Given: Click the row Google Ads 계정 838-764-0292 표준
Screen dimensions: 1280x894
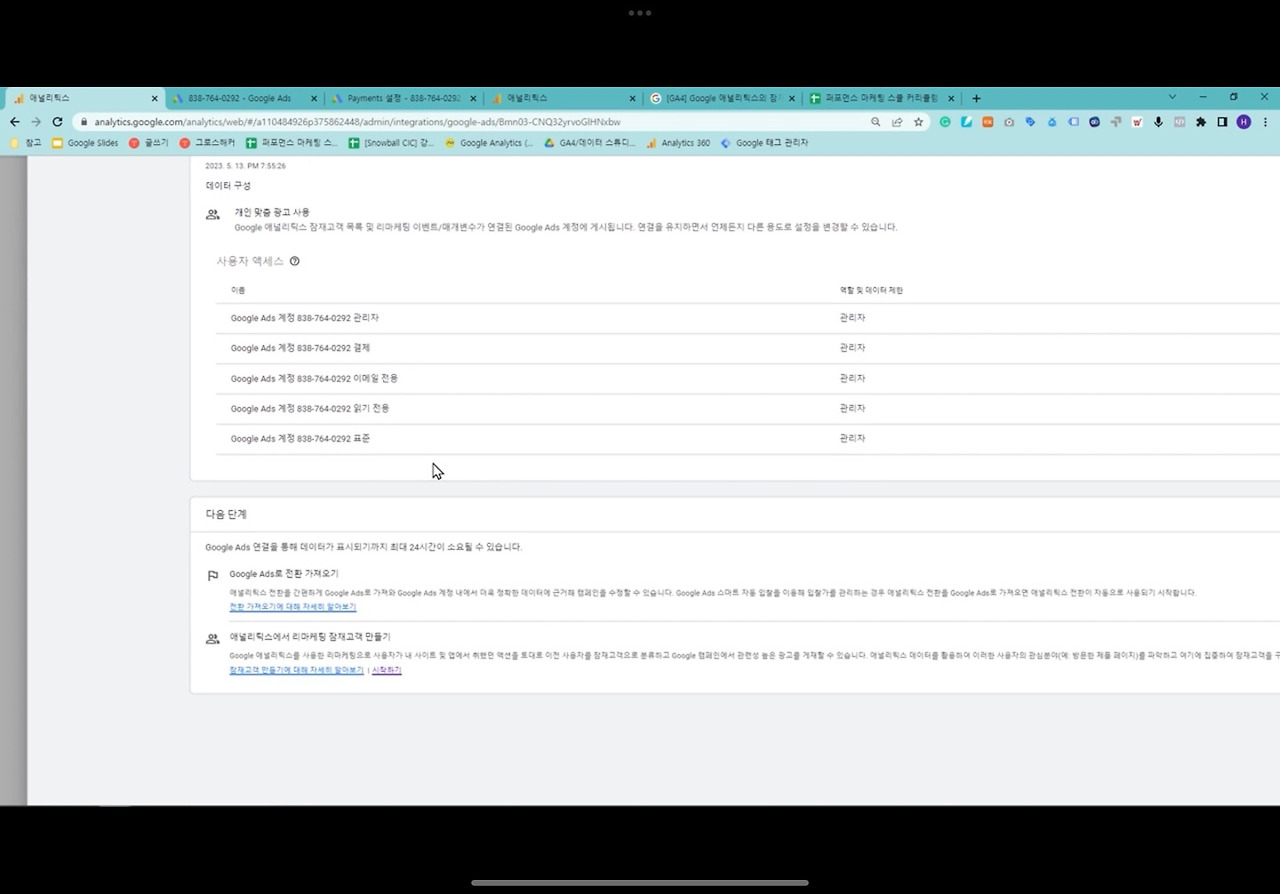Looking at the screenshot, I should coord(748,438).
